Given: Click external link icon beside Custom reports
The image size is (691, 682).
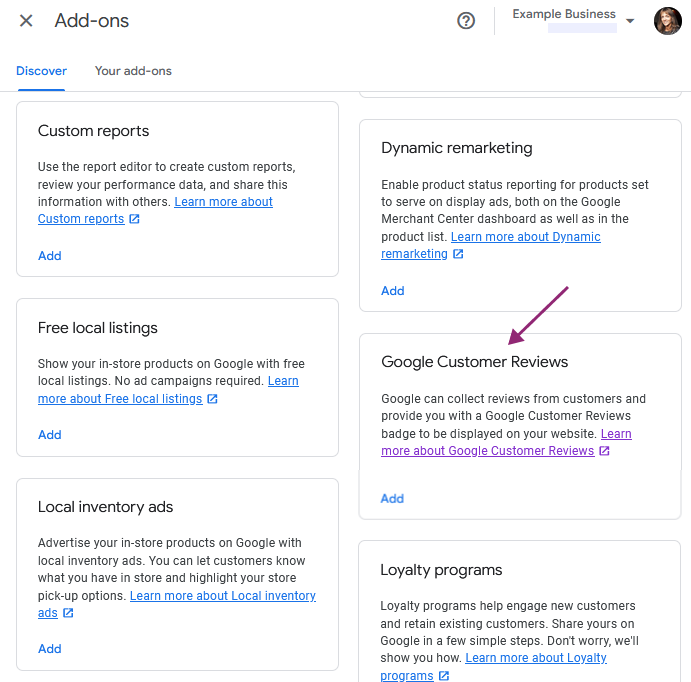Looking at the screenshot, I should 134,219.
